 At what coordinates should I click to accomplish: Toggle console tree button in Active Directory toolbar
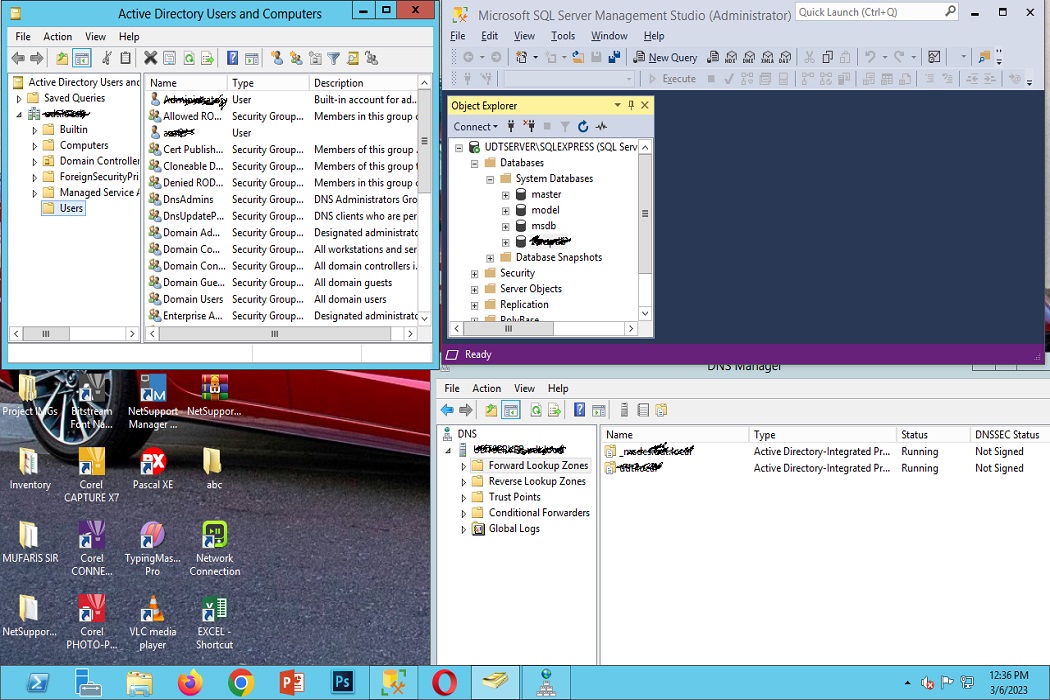(x=82, y=59)
